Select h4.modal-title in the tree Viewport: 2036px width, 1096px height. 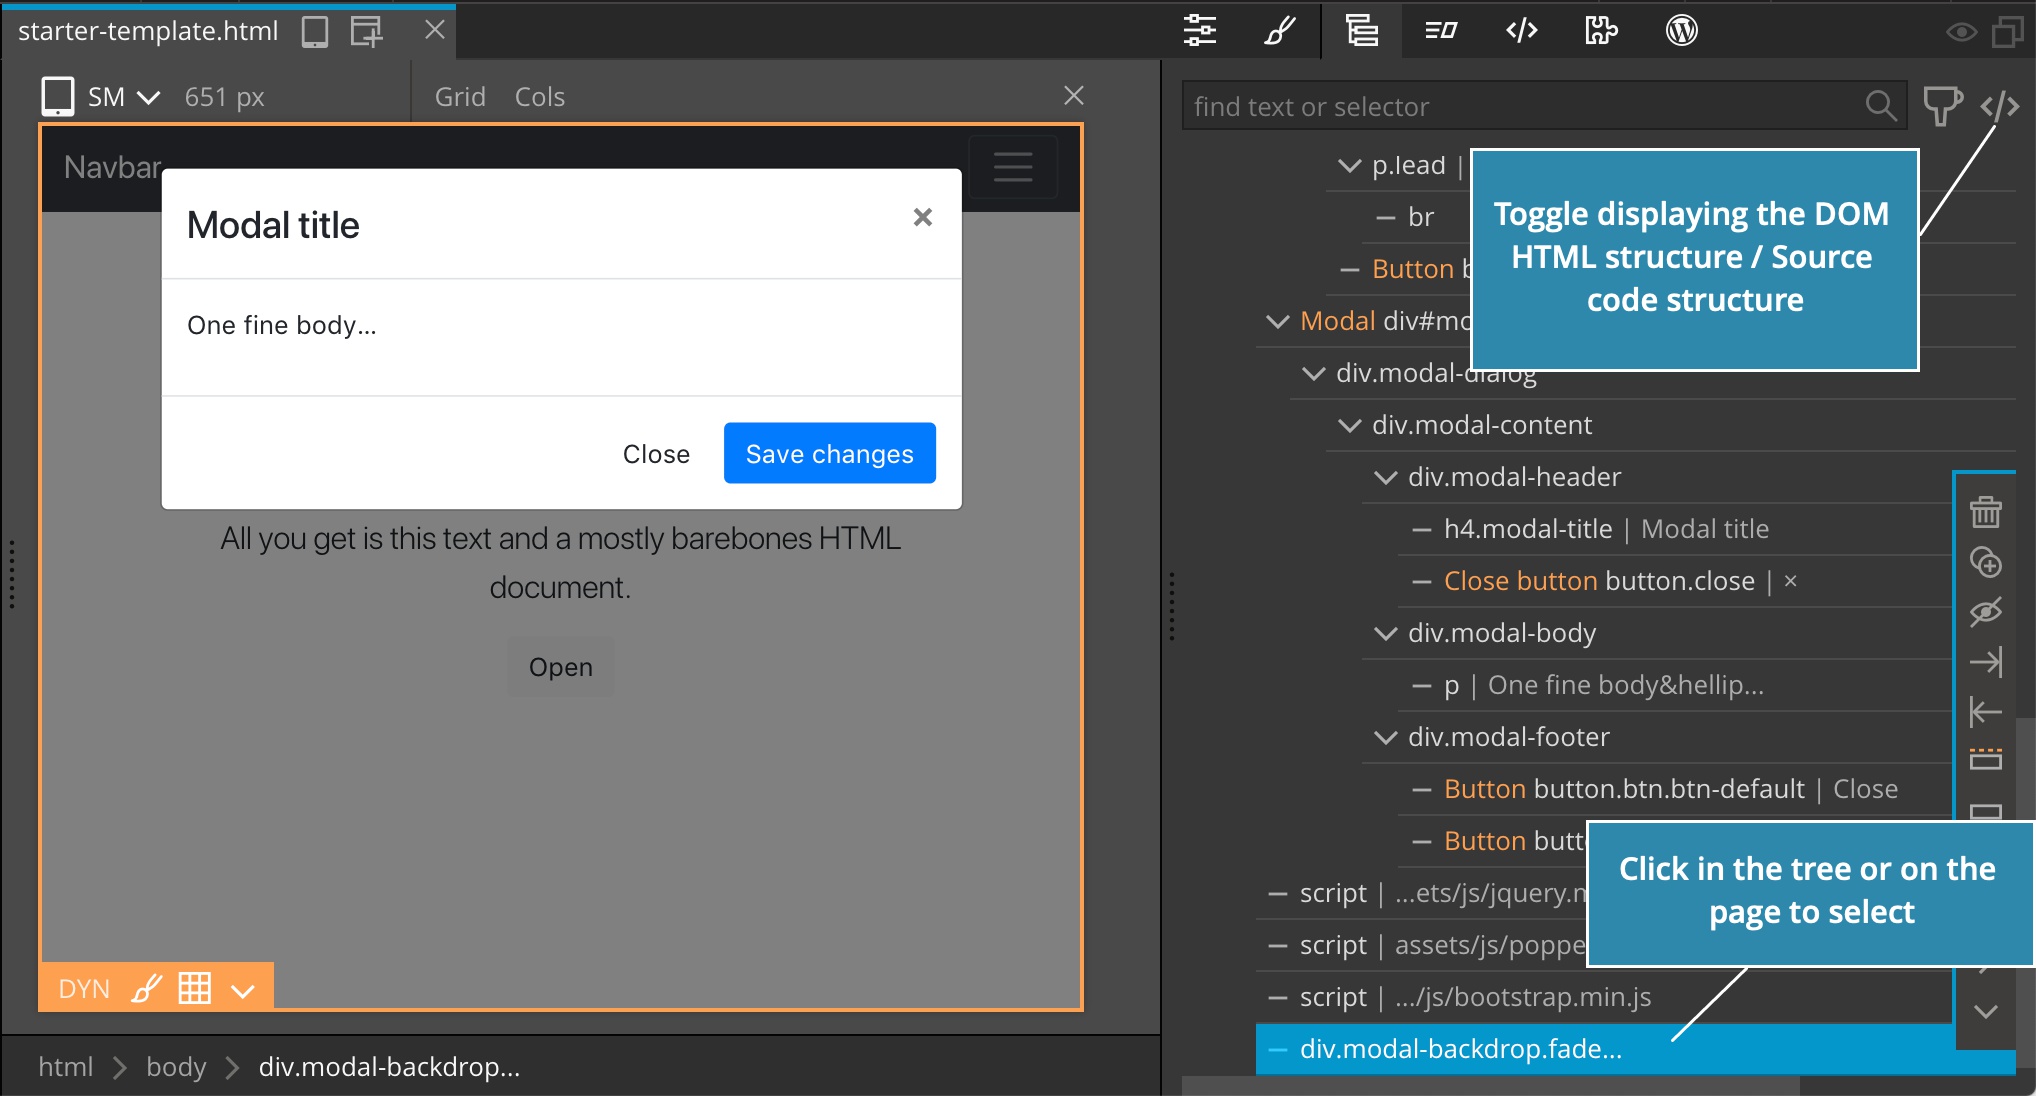click(x=1528, y=530)
